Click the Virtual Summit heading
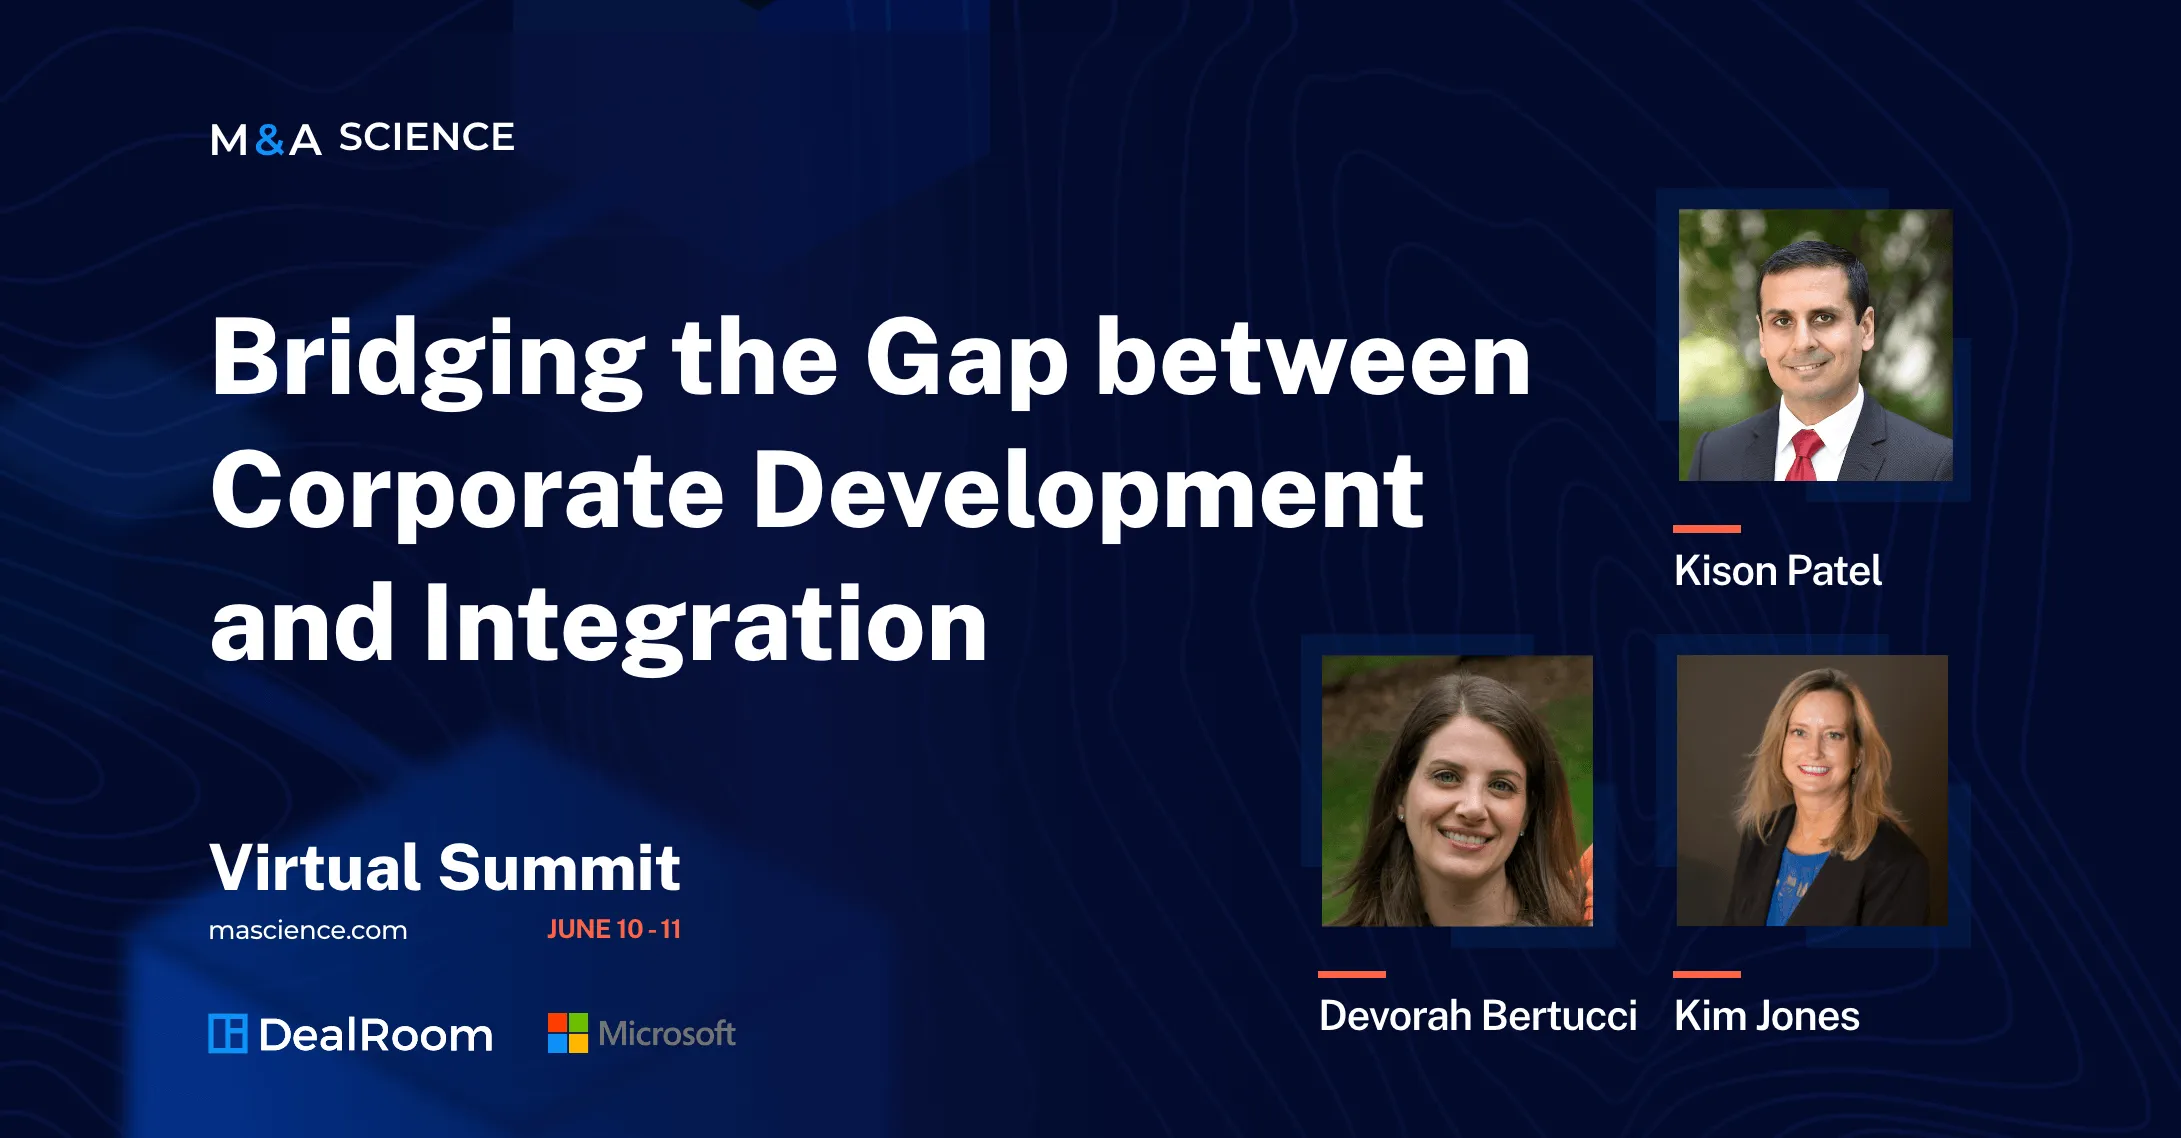2181x1138 pixels. [x=445, y=867]
